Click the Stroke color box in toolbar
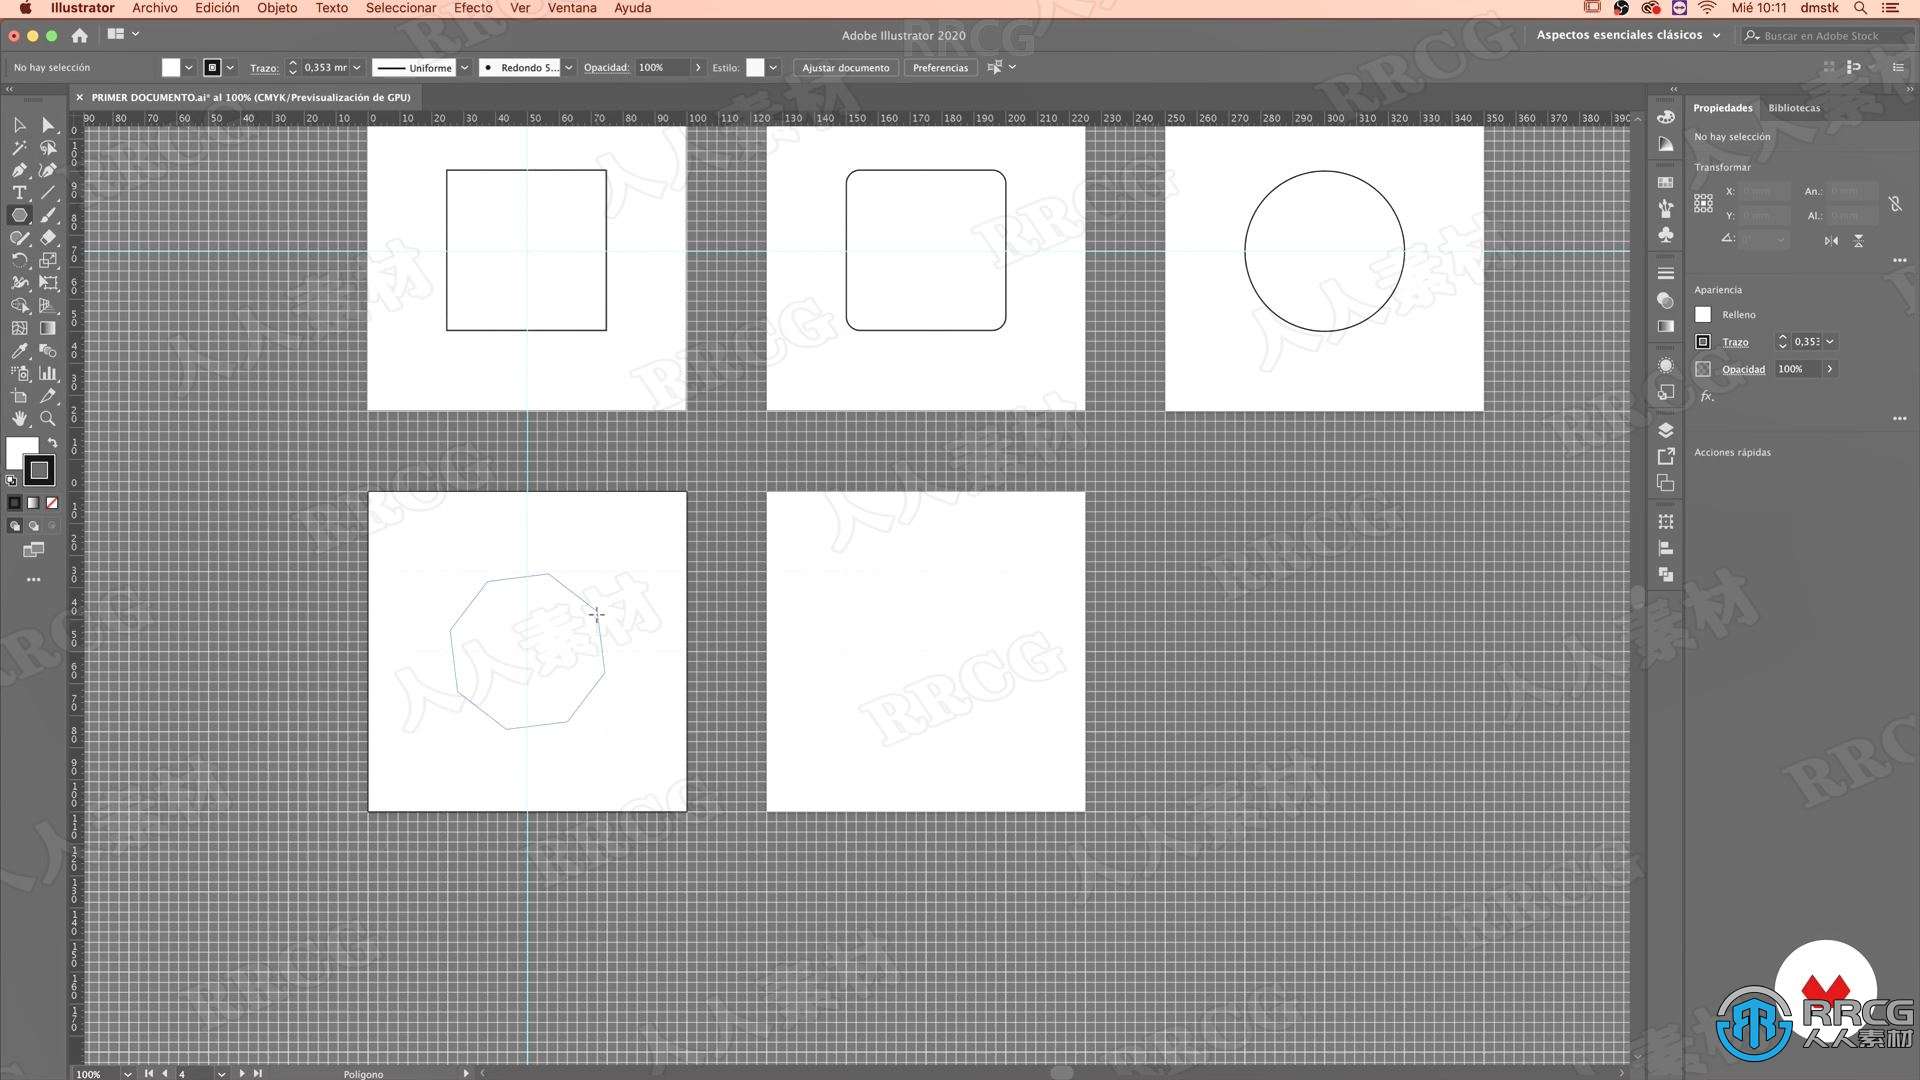This screenshot has height=1080, width=1920. click(39, 470)
